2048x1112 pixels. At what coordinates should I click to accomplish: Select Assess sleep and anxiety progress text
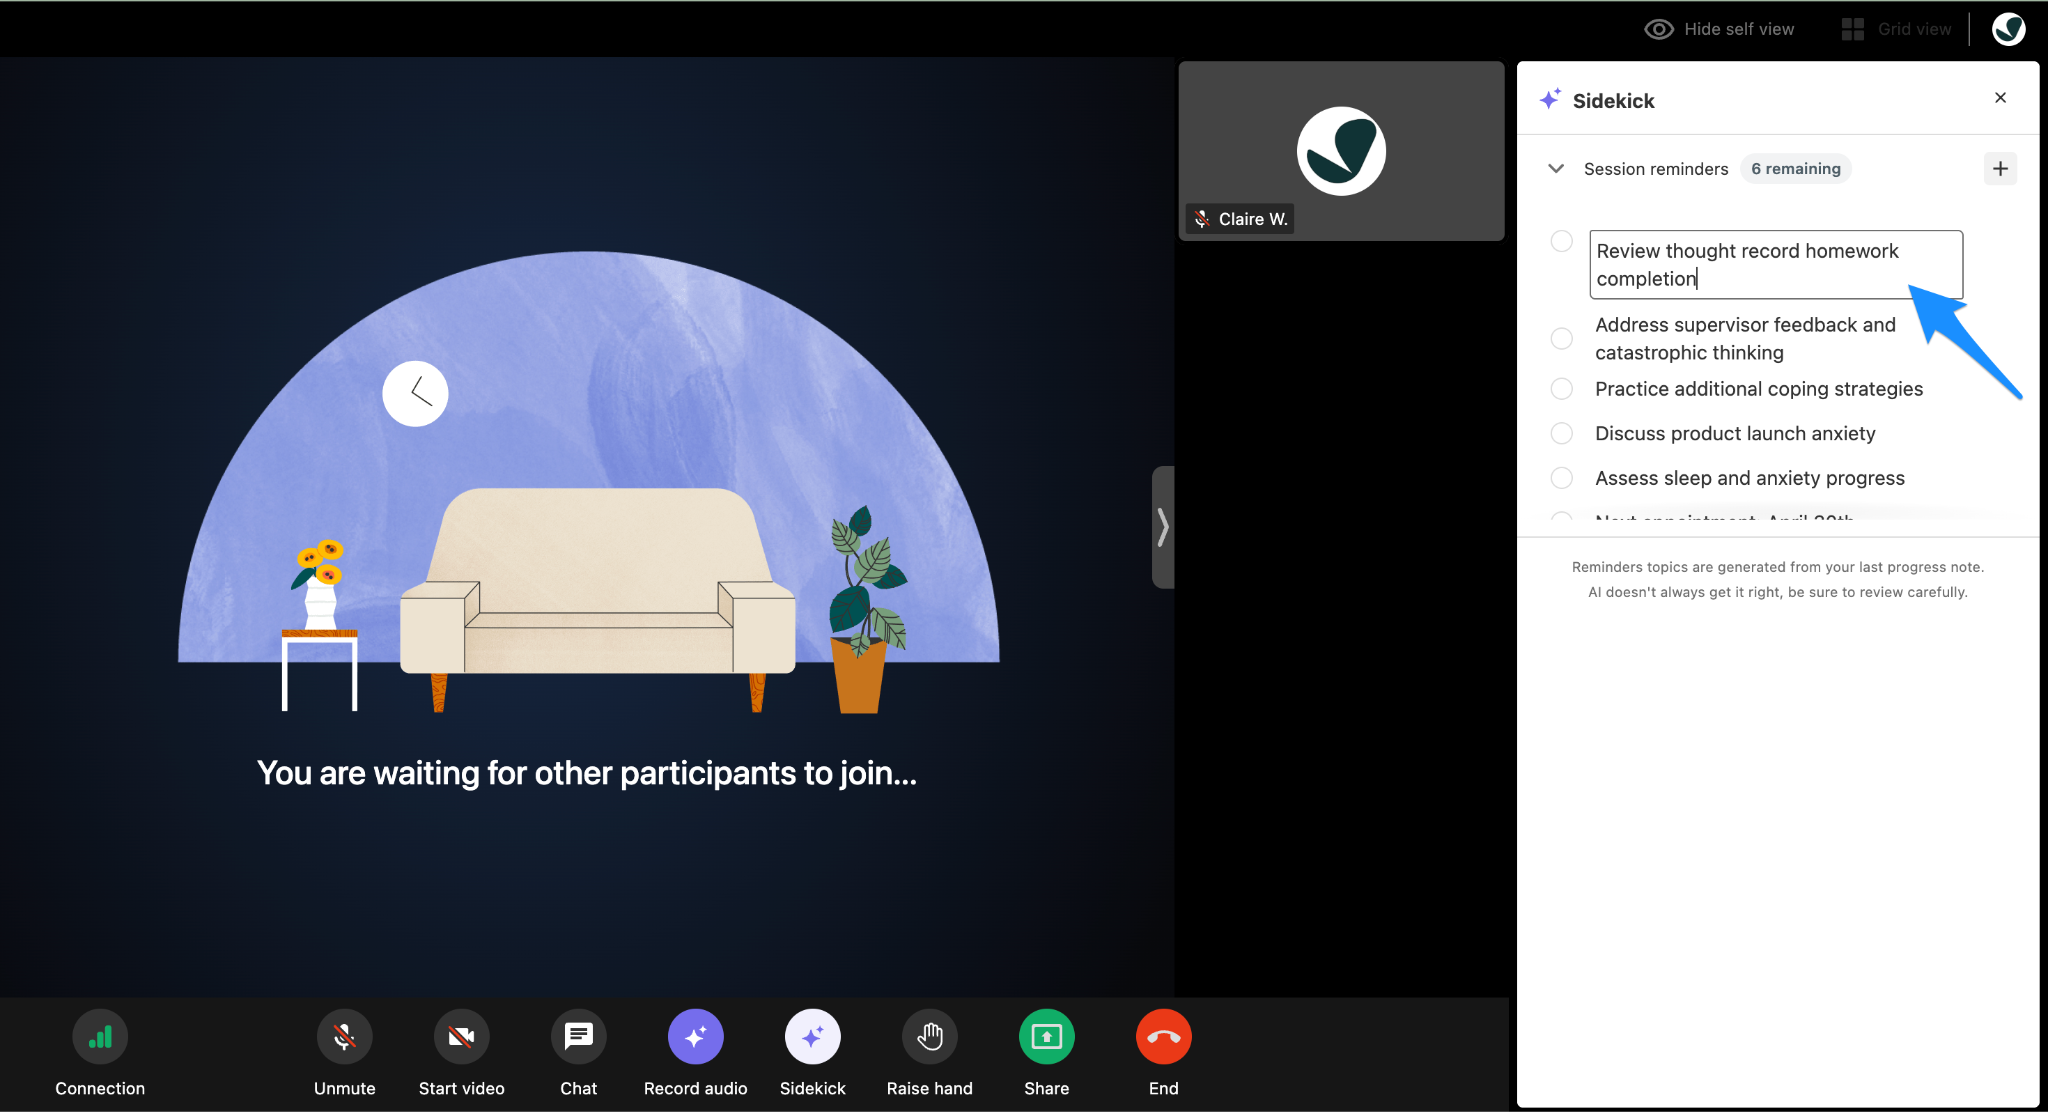[x=1750, y=478]
